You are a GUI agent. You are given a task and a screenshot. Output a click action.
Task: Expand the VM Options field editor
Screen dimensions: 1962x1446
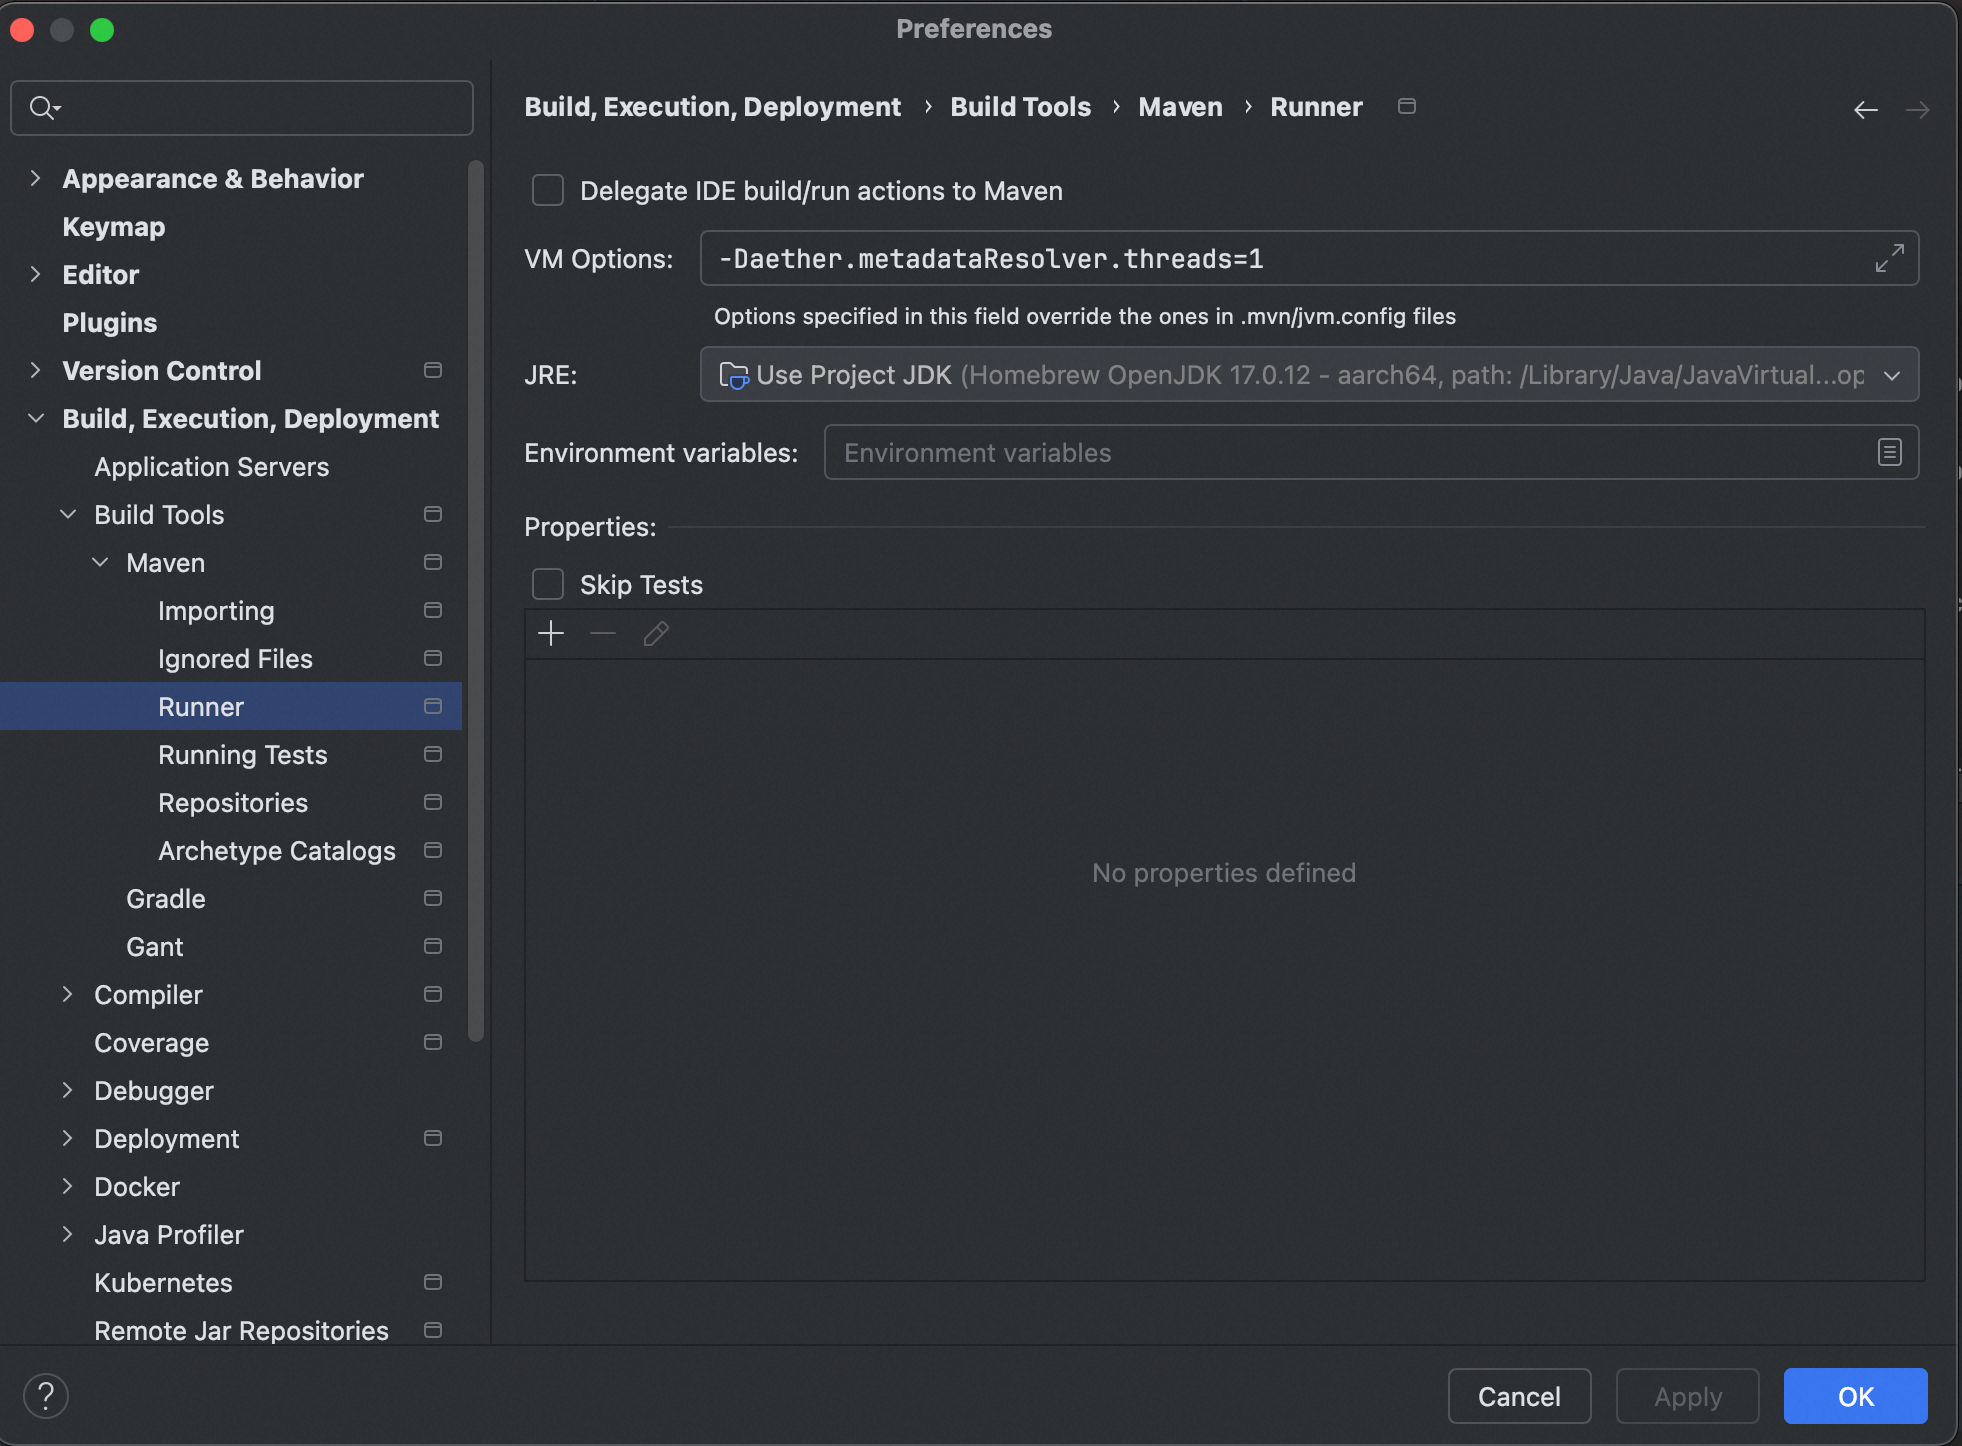(x=1889, y=258)
